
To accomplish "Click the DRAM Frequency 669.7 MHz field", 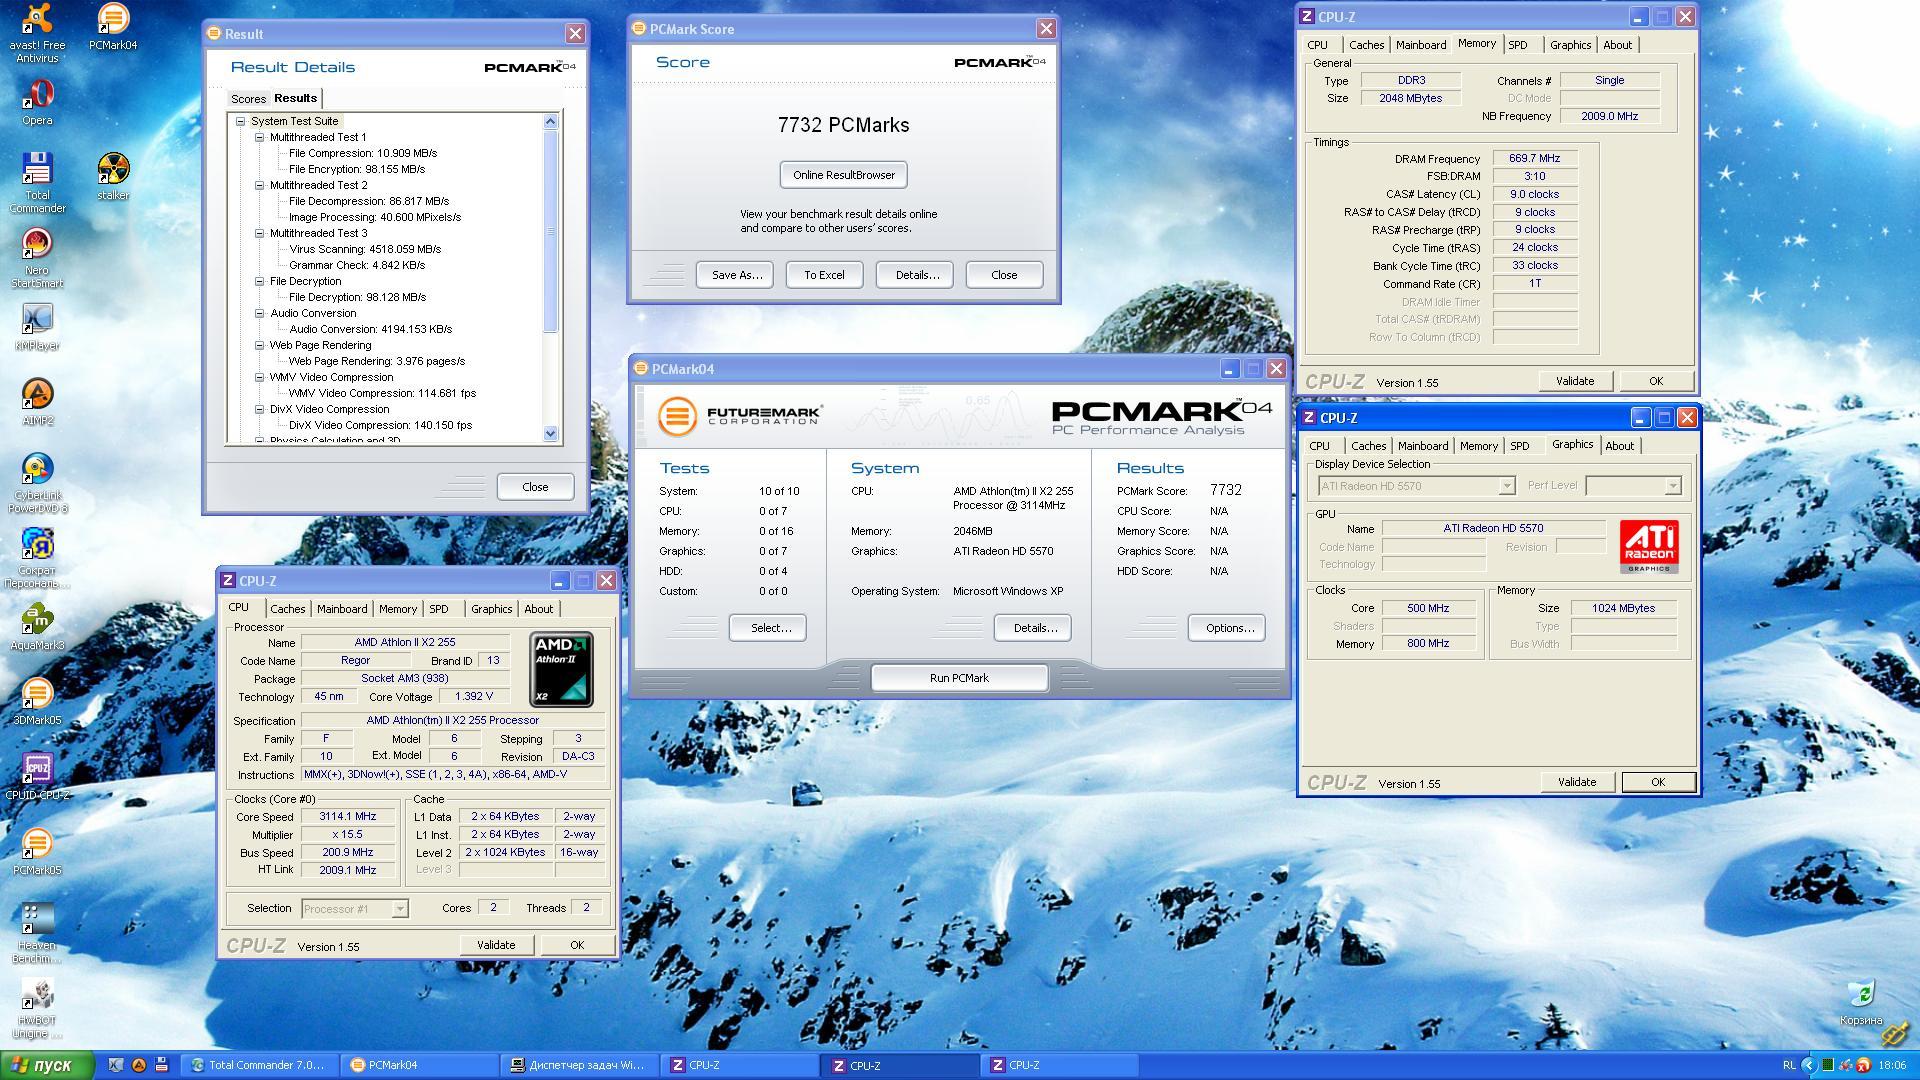I will pyautogui.click(x=1535, y=158).
